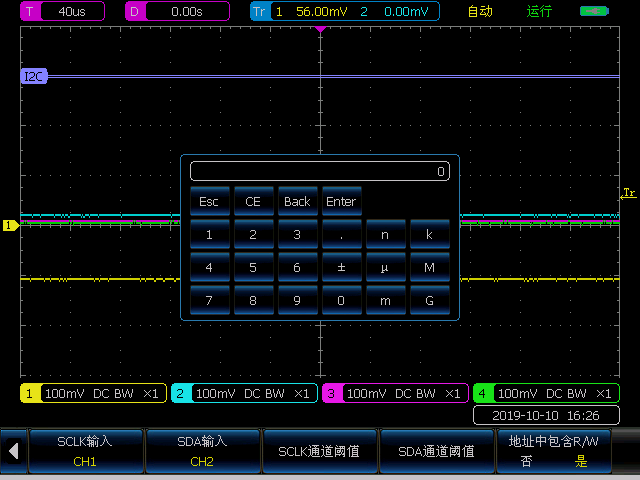Image resolution: width=640 pixels, height=480 pixels.
Task: Tap the kilo (k) unit key
Action: [x=429, y=235]
